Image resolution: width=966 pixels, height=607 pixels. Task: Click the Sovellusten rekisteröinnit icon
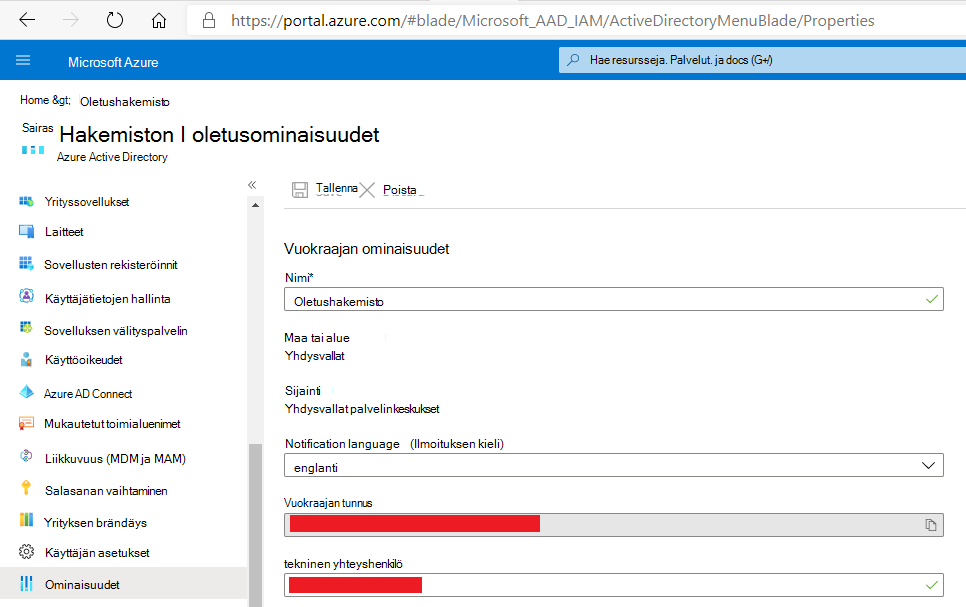point(26,264)
